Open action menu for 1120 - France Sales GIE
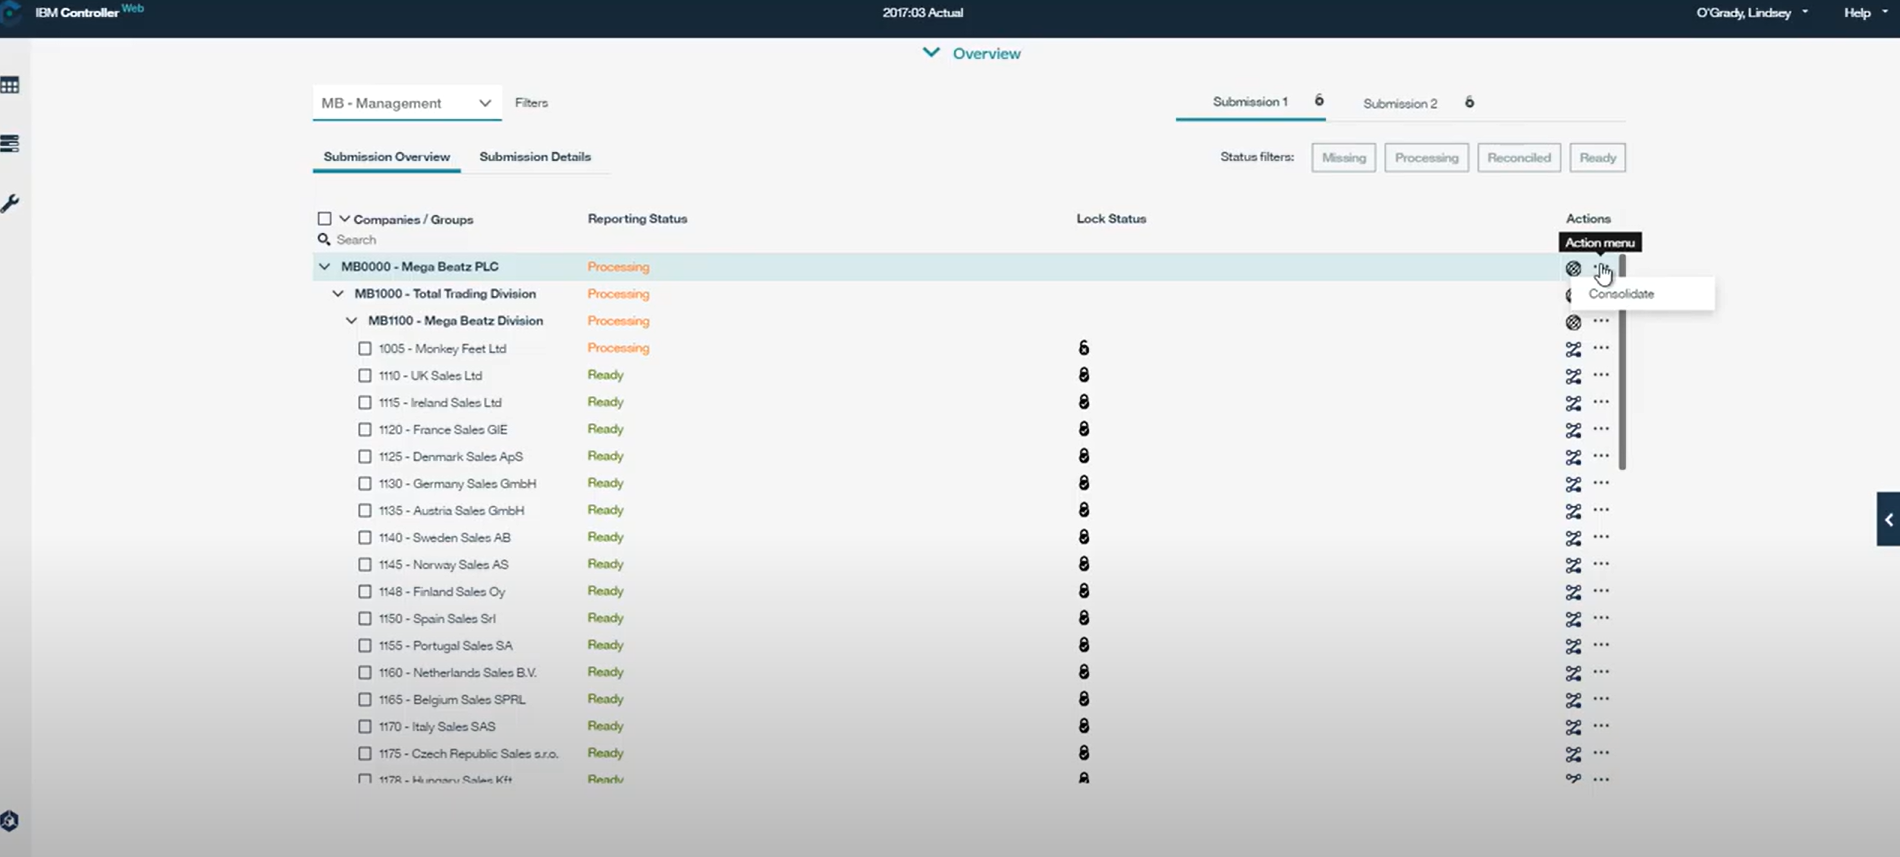The image size is (1900, 857). coord(1601,429)
